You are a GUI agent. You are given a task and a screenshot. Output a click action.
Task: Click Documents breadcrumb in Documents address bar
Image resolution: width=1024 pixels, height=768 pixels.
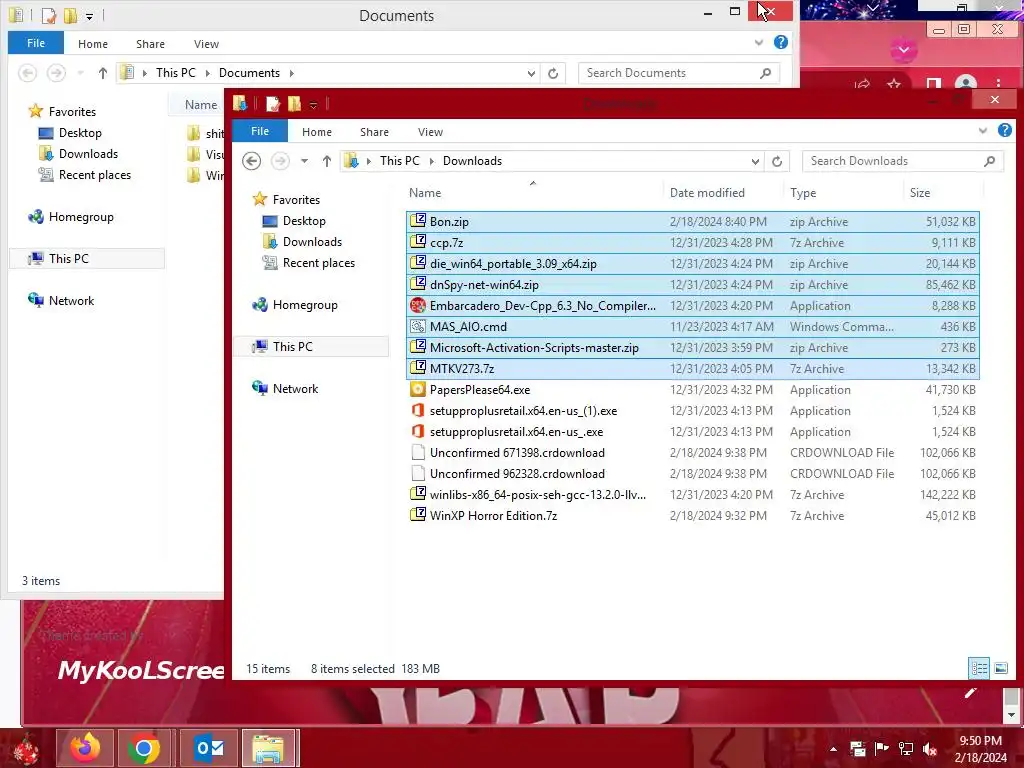tap(249, 72)
